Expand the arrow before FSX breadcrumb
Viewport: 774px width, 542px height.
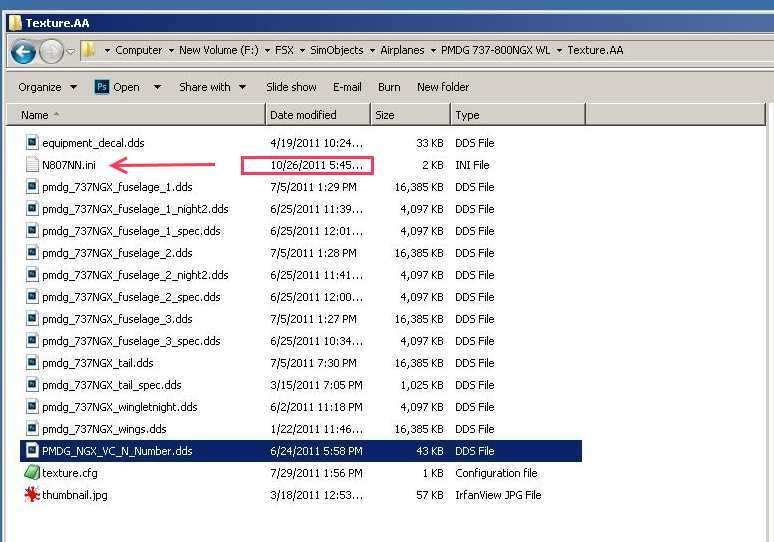[x=267, y=50]
